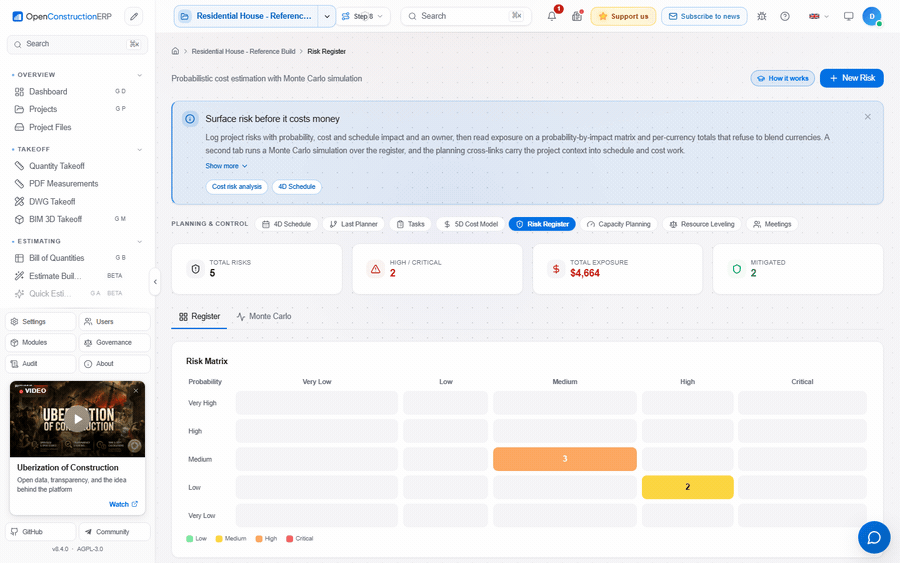Select the Risk Register tab

(542, 224)
